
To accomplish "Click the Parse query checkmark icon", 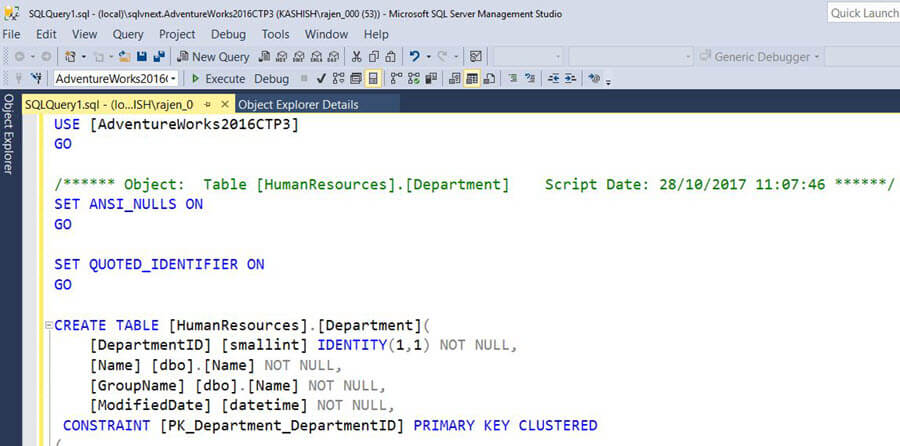I will (321, 78).
